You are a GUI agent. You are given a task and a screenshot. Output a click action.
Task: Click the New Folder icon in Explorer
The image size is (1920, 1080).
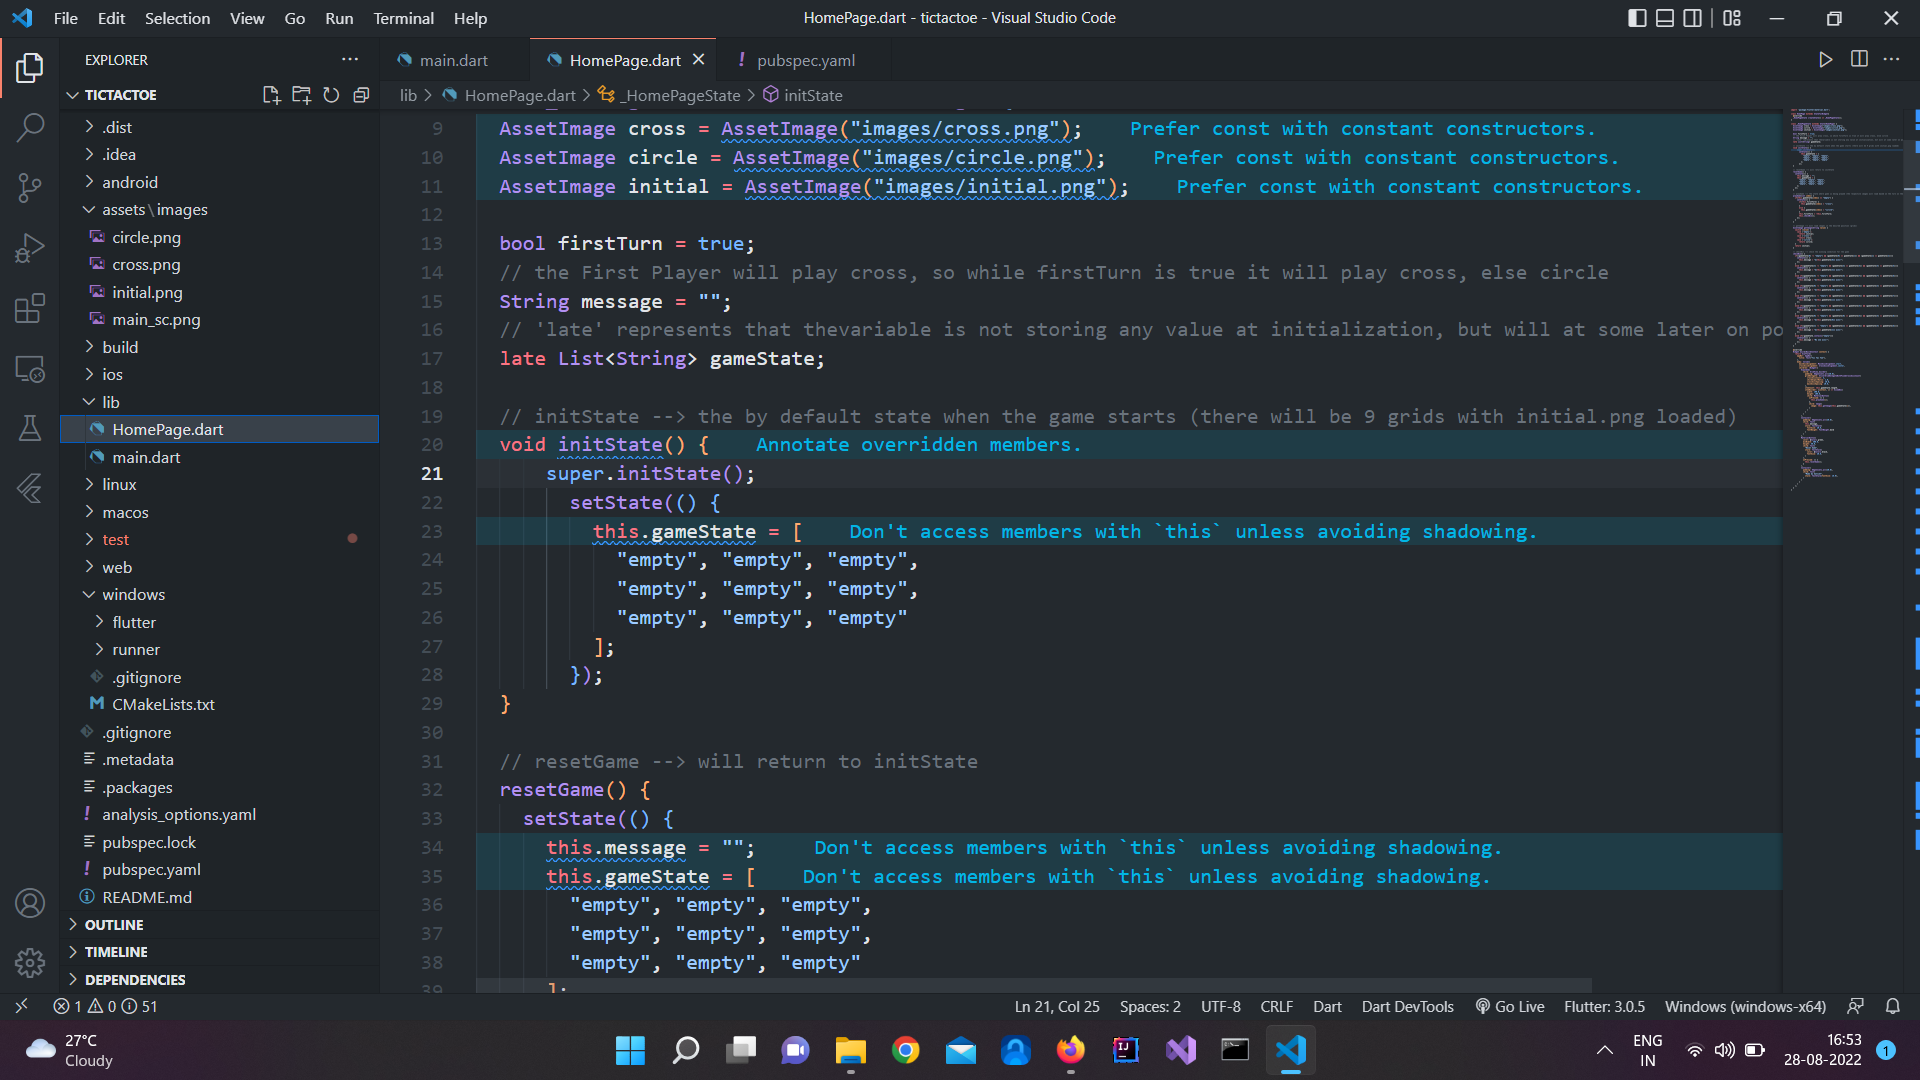301,95
